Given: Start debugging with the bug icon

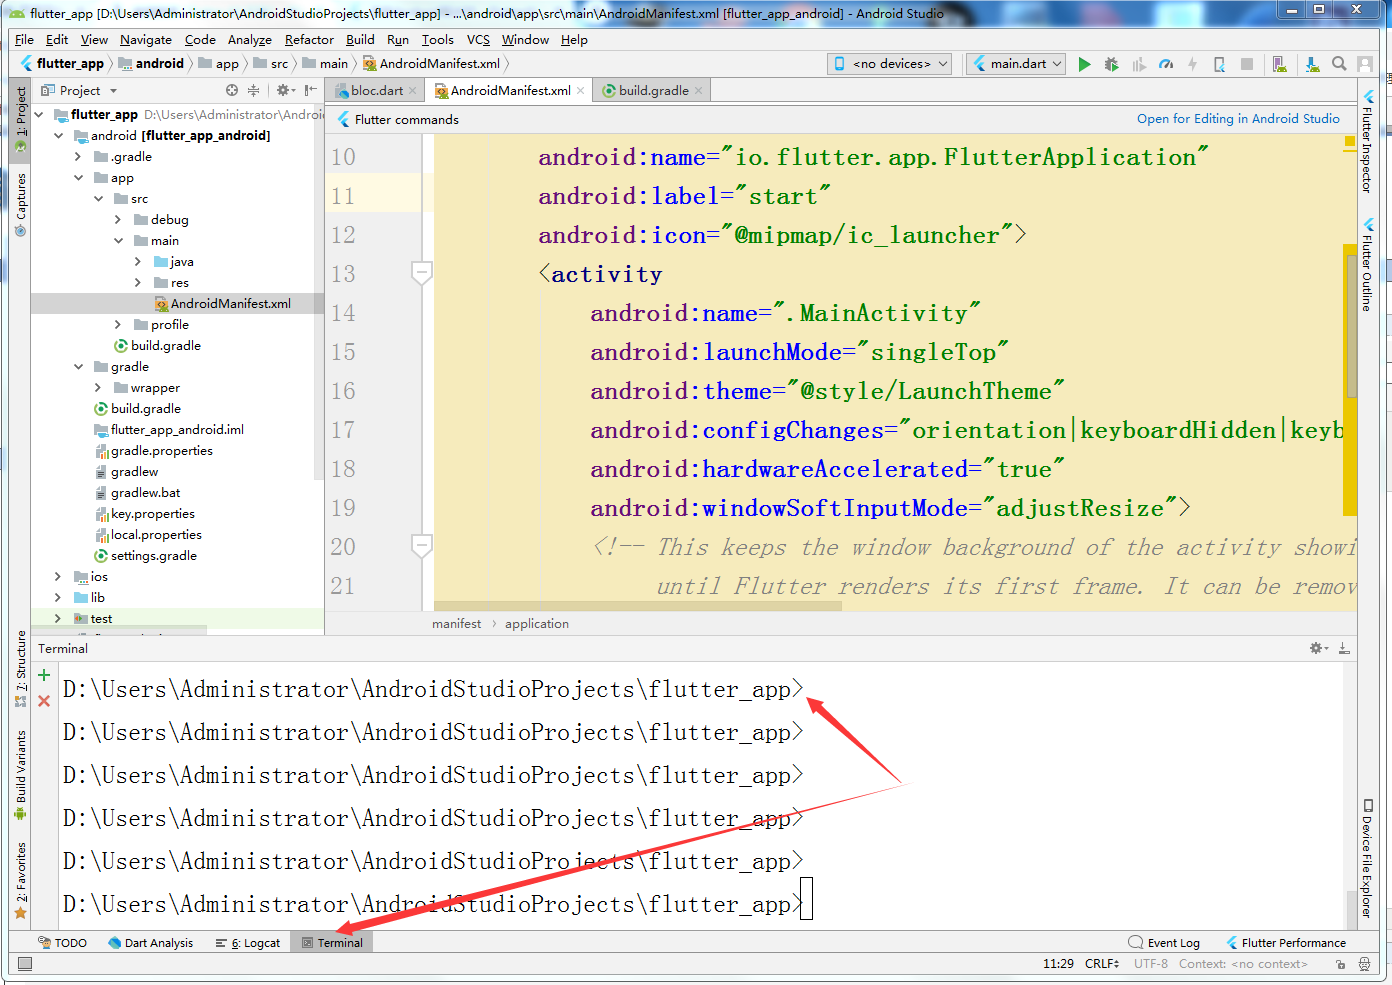Looking at the screenshot, I should (1111, 64).
